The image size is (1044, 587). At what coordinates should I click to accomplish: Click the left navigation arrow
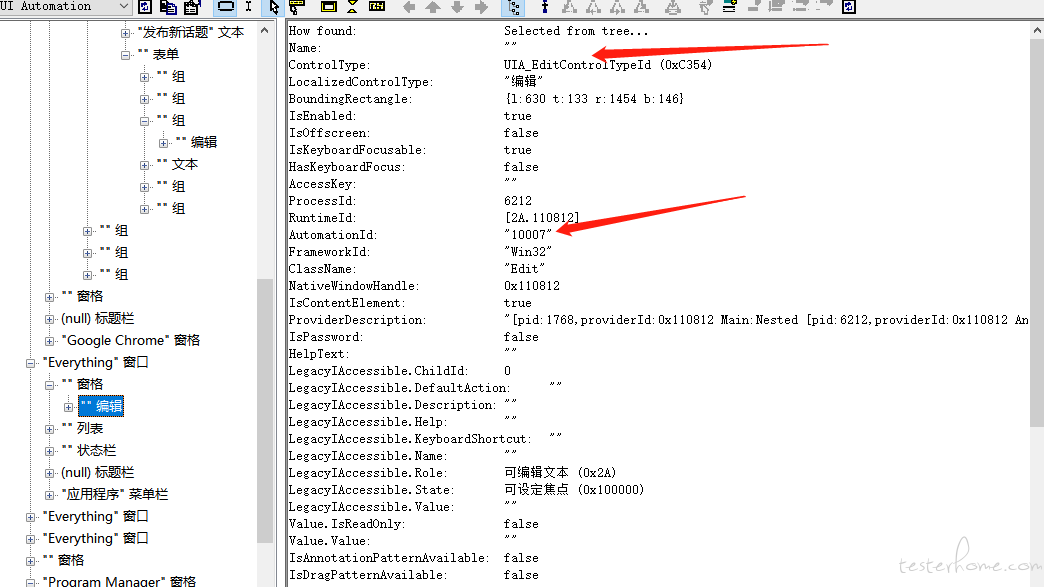tap(409, 7)
